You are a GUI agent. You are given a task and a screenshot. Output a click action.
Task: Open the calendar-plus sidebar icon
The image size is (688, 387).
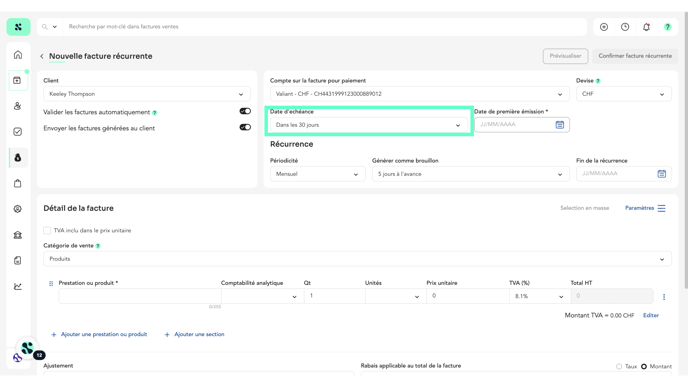tap(18, 80)
